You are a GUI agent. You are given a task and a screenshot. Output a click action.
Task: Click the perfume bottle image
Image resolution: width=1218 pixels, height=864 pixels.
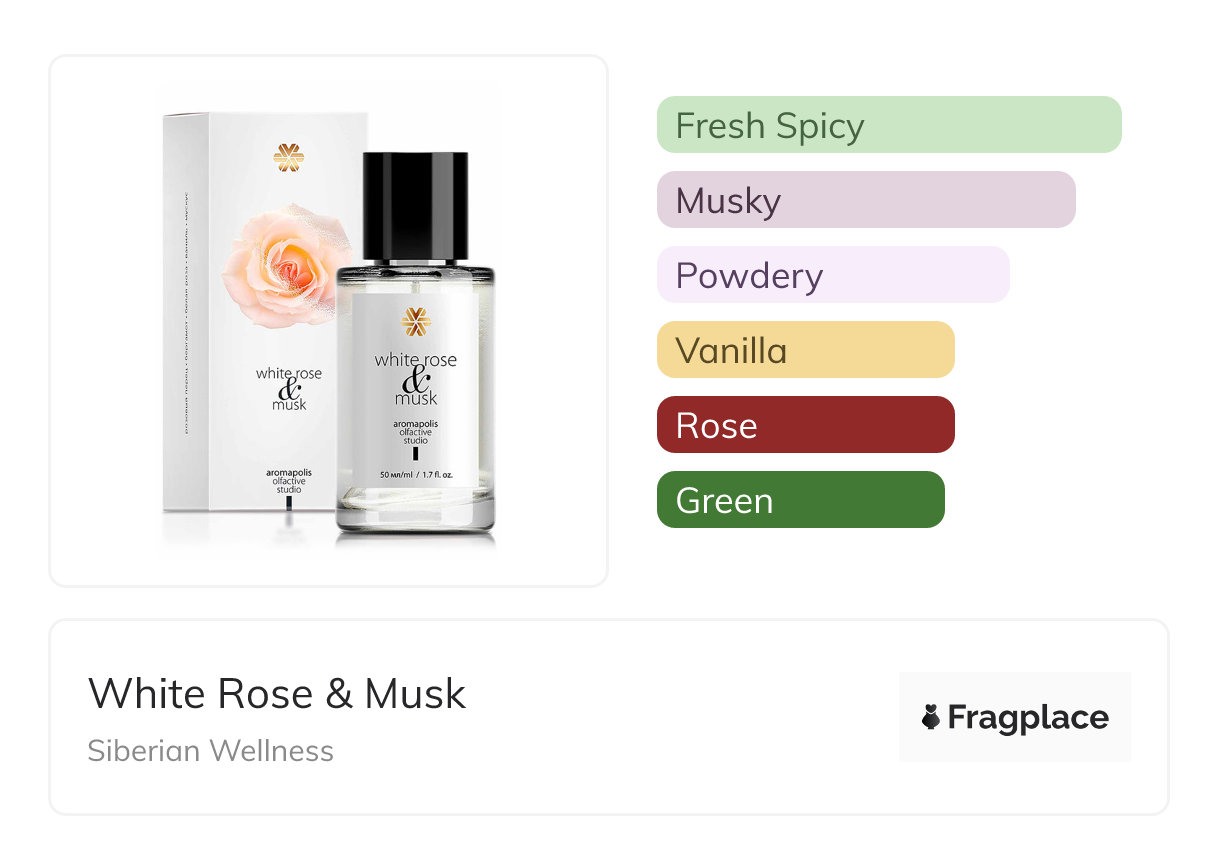tap(415, 345)
